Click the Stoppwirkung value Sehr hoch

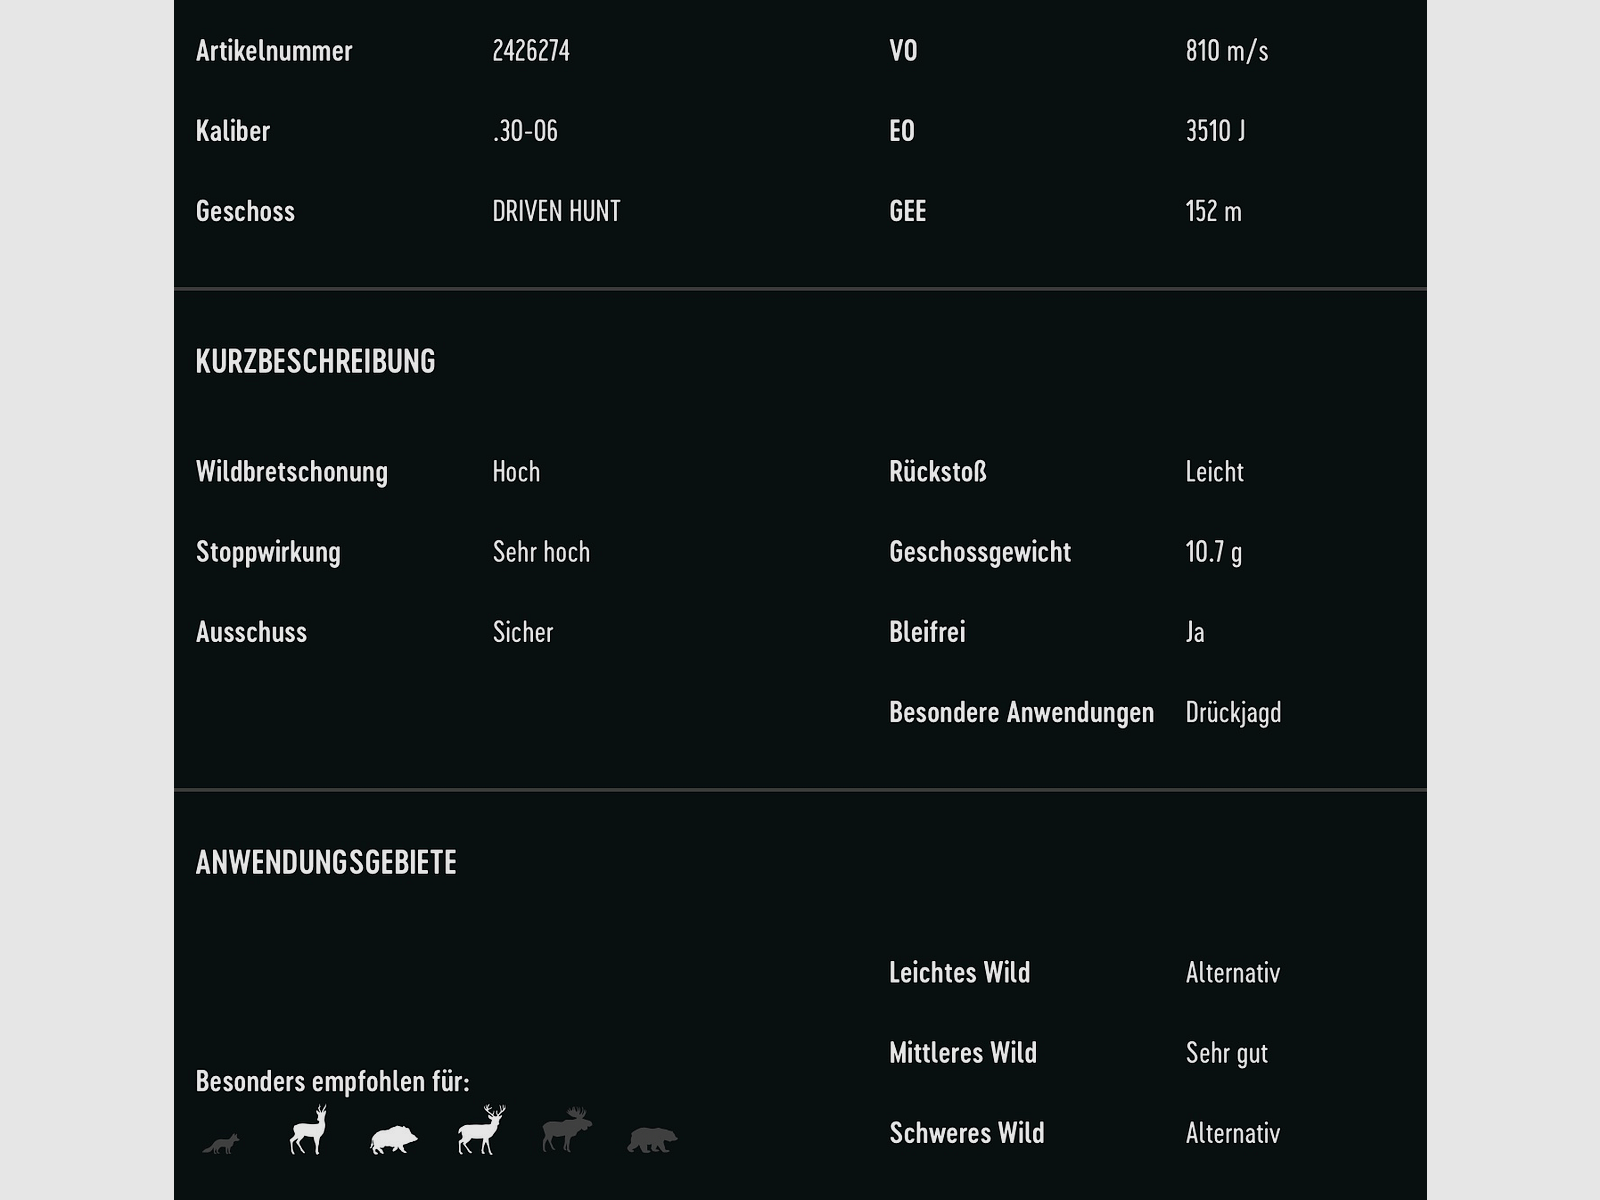coord(541,552)
